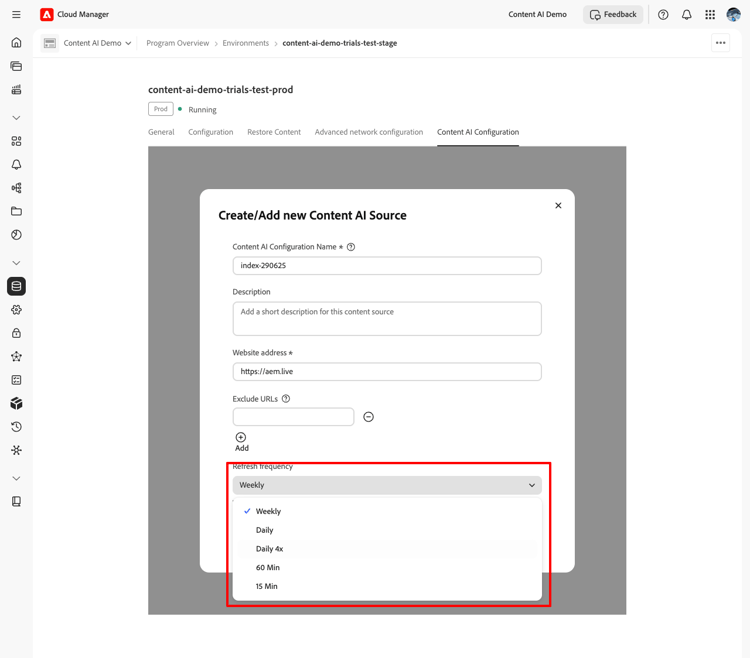The image size is (750, 658).
Task: Click the program icon beside Content AI Demo
Action: tap(50, 43)
